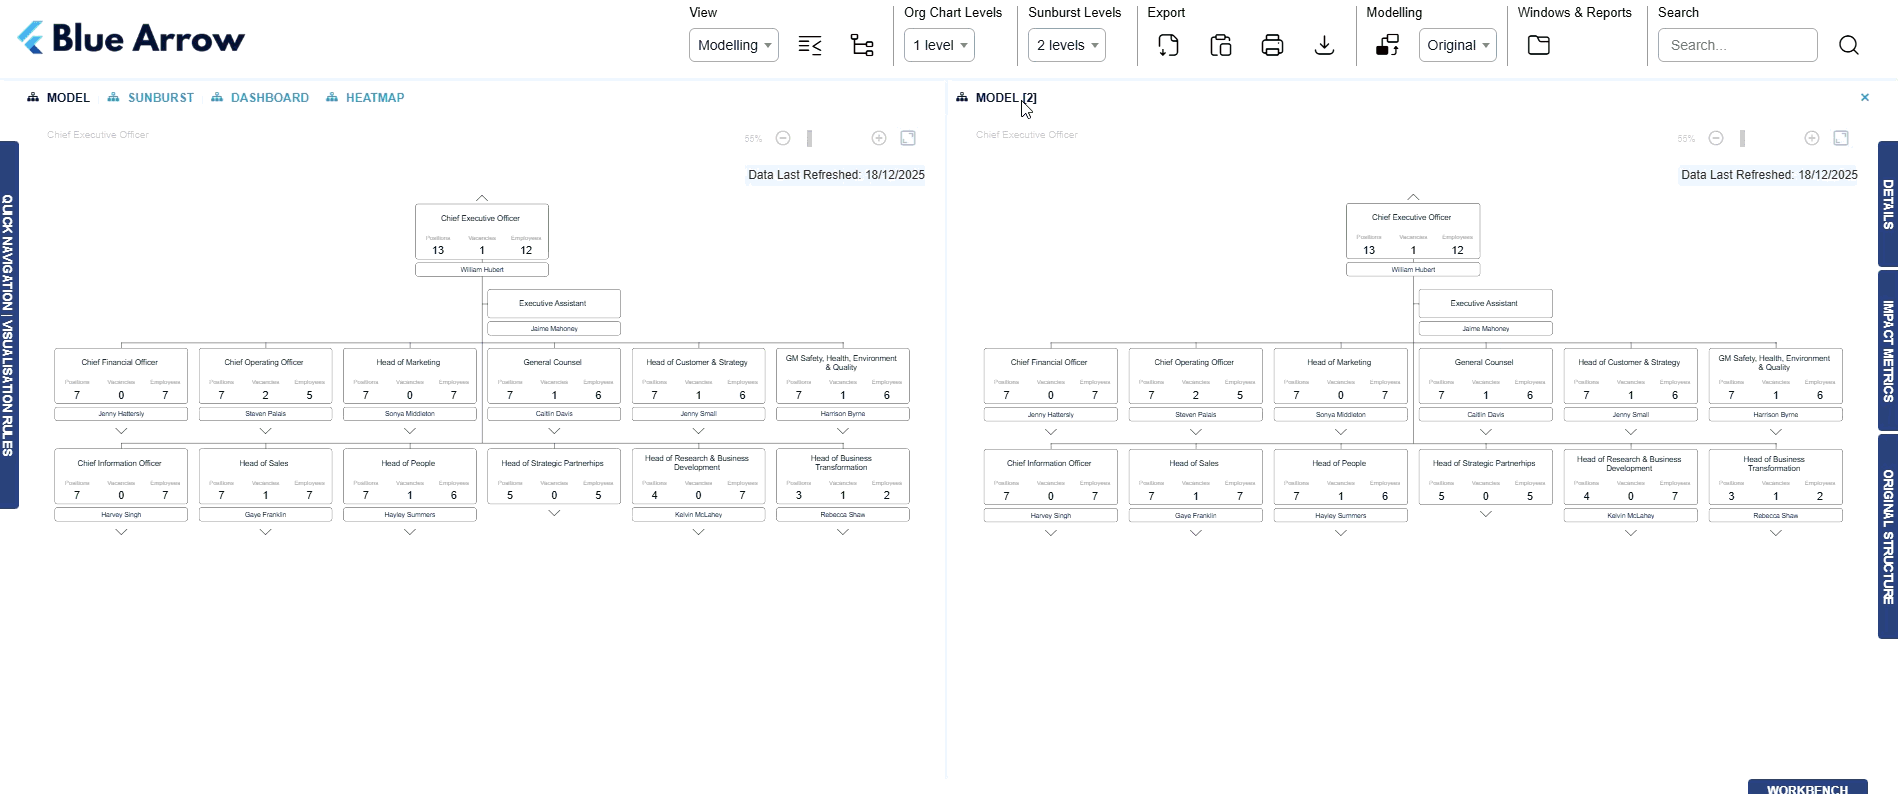Switch to the DASHBOARD tab
The image size is (1898, 794).
(x=260, y=97)
